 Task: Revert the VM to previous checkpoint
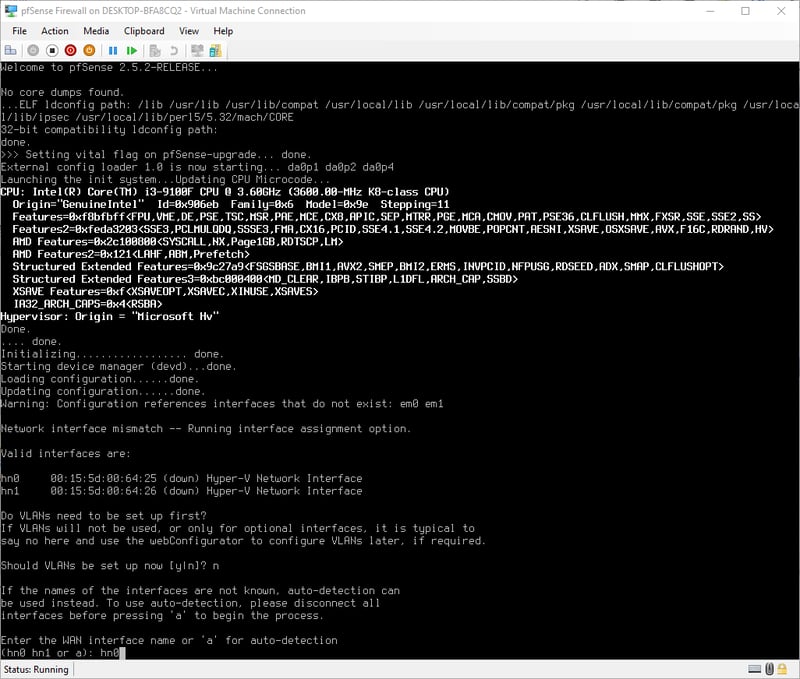tap(173, 50)
